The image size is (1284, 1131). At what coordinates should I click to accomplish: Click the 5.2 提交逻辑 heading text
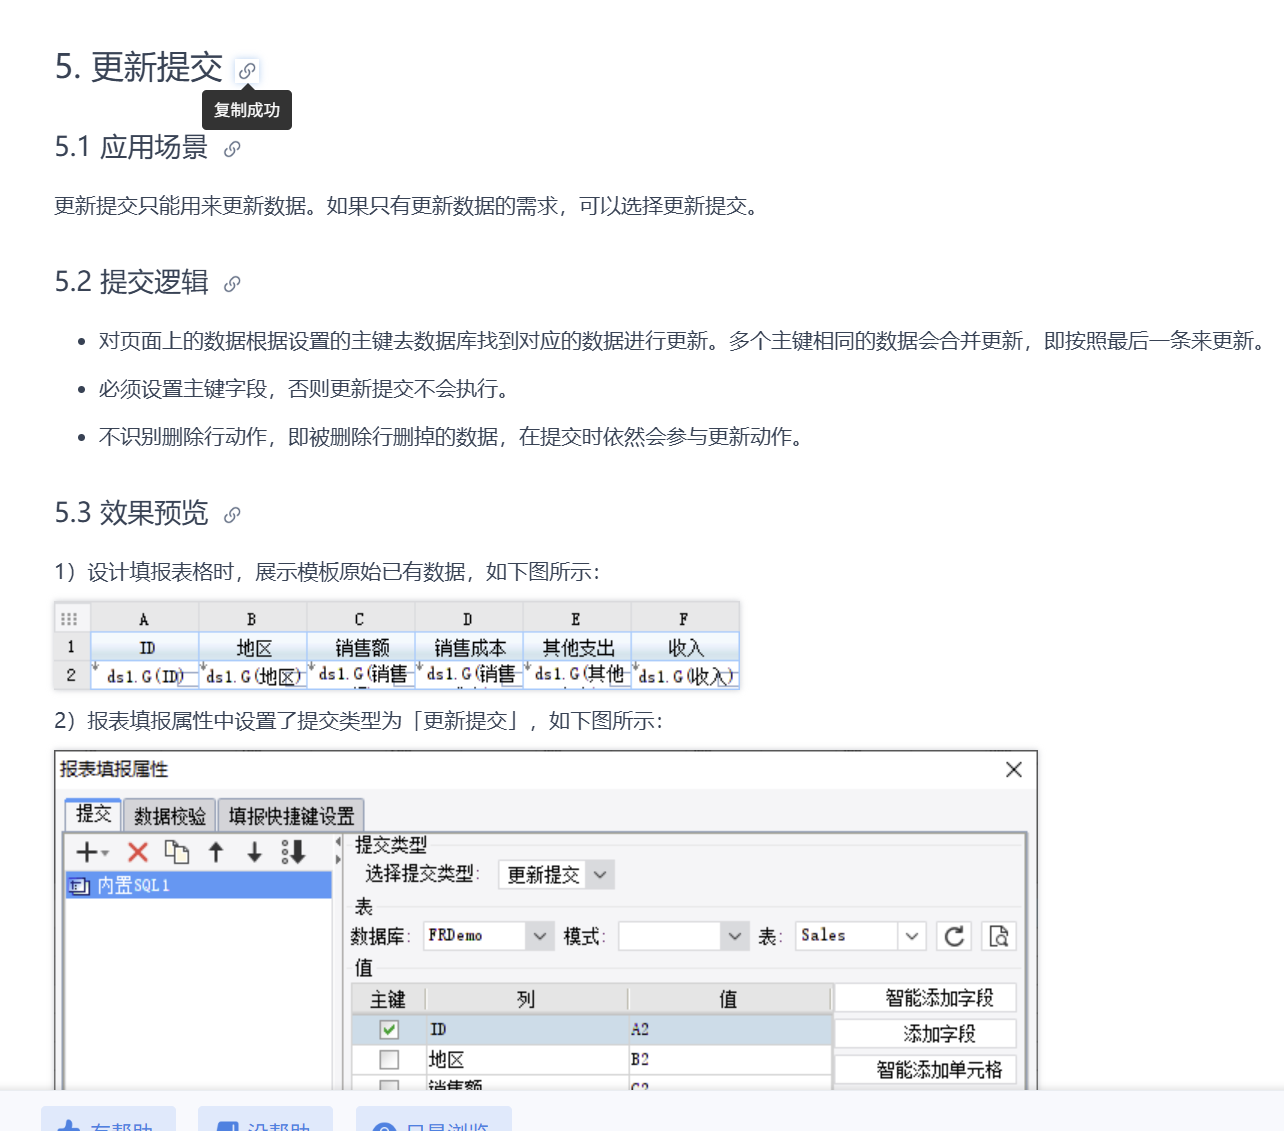click(x=132, y=283)
